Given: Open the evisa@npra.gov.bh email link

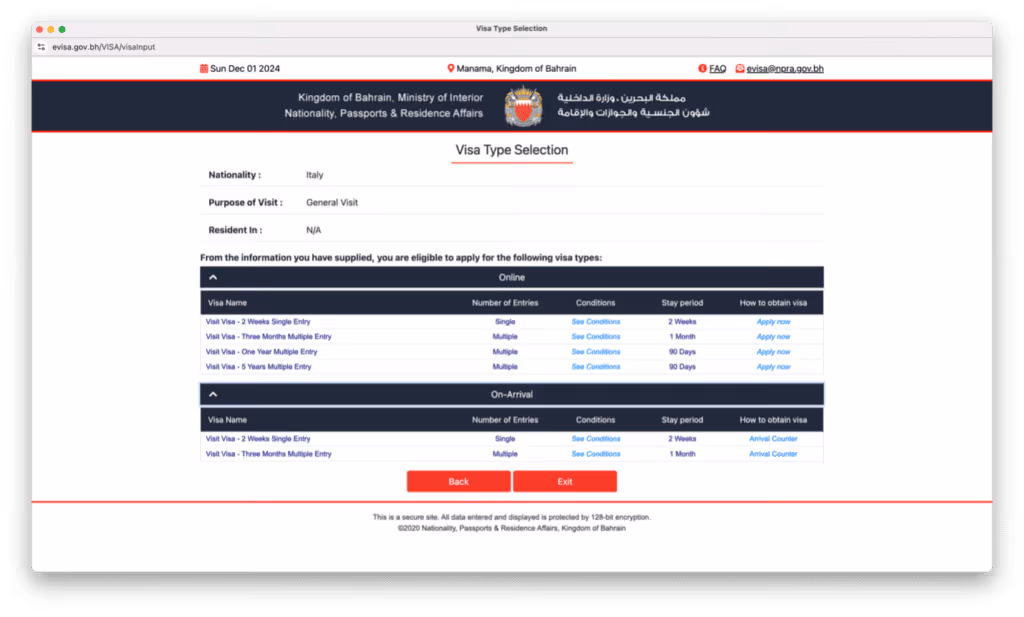Looking at the screenshot, I should tap(785, 69).
